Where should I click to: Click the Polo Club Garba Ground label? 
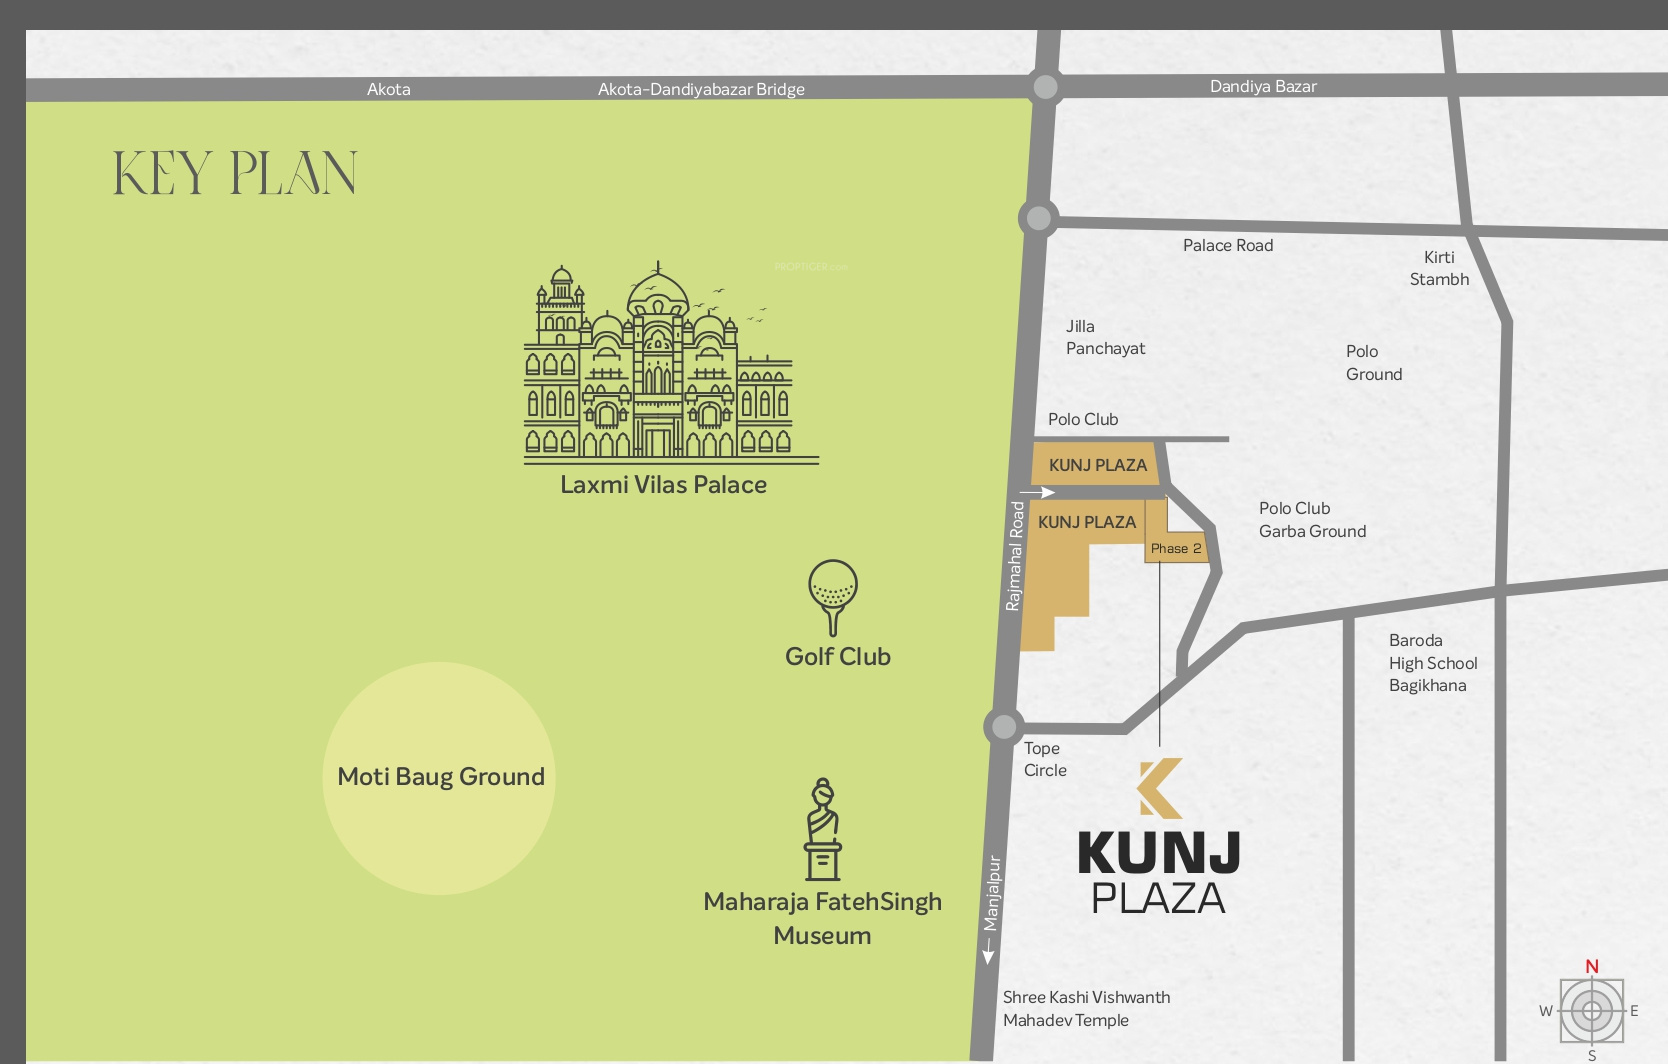(x=1311, y=520)
